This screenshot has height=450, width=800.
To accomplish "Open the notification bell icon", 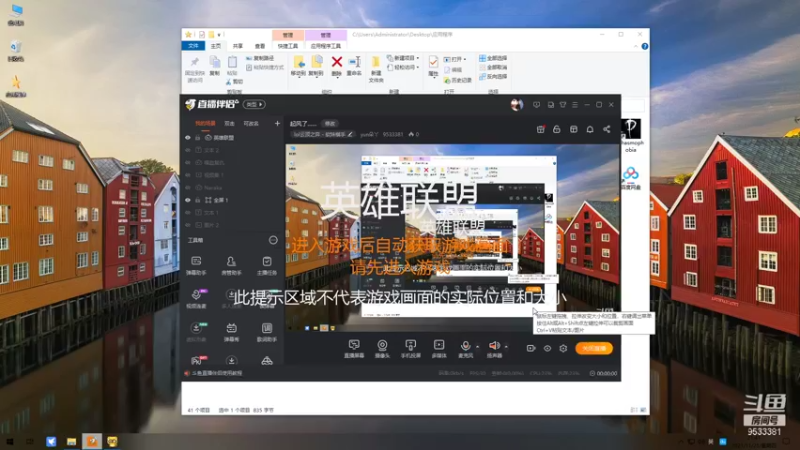I will pos(590,130).
